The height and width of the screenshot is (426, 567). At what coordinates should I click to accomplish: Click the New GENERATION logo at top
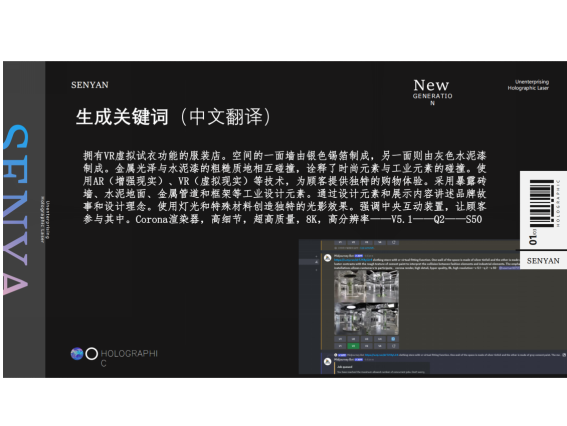tap(432, 92)
